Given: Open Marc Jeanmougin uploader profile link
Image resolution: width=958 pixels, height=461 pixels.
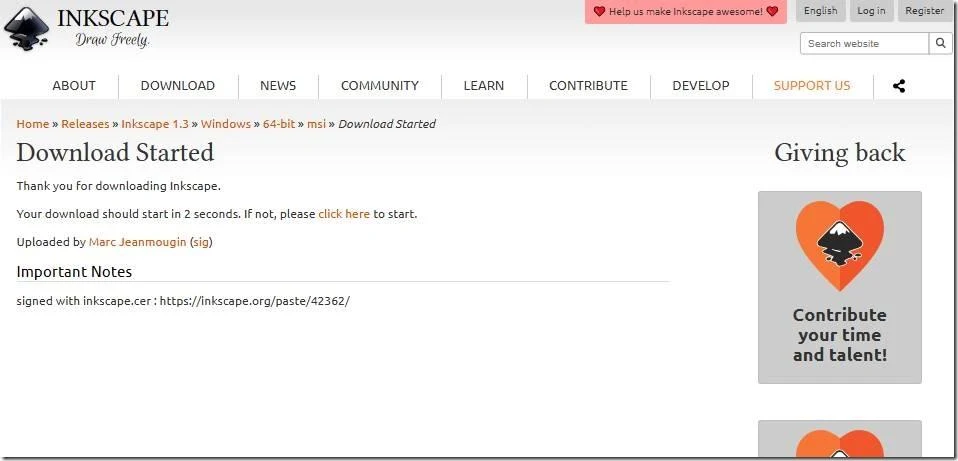Looking at the screenshot, I should (x=137, y=242).
